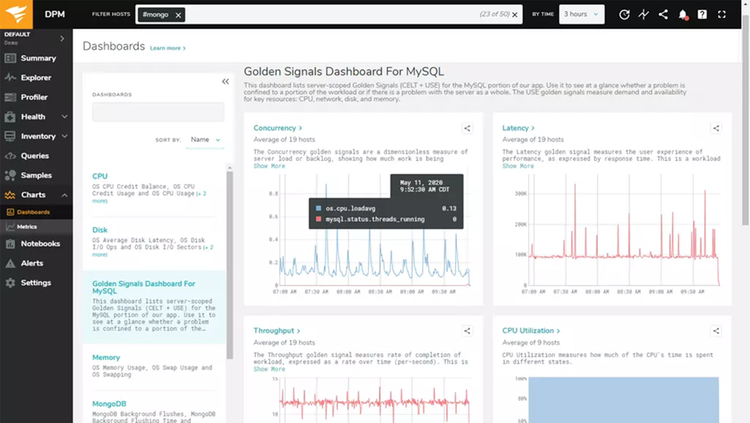Viewport: 750px width, 423px height.
Task: Click the live activity pulse icon
Action: point(644,14)
